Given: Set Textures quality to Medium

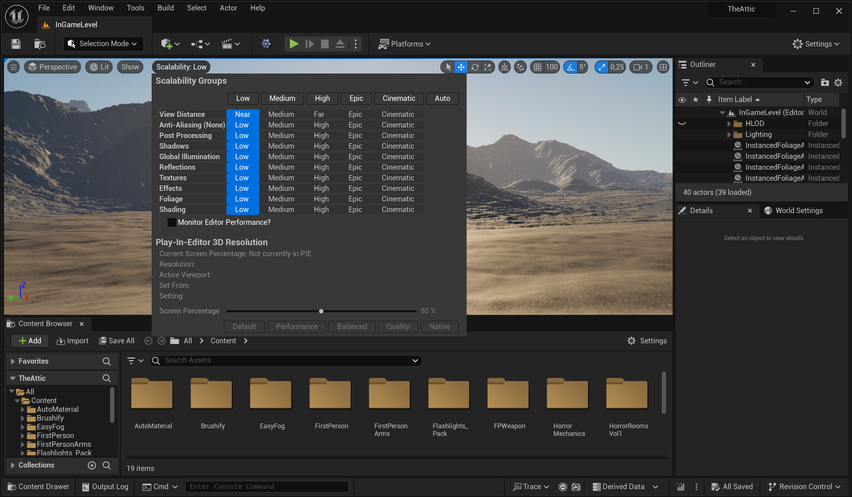Looking at the screenshot, I should pyautogui.click(x=281, y=178).
